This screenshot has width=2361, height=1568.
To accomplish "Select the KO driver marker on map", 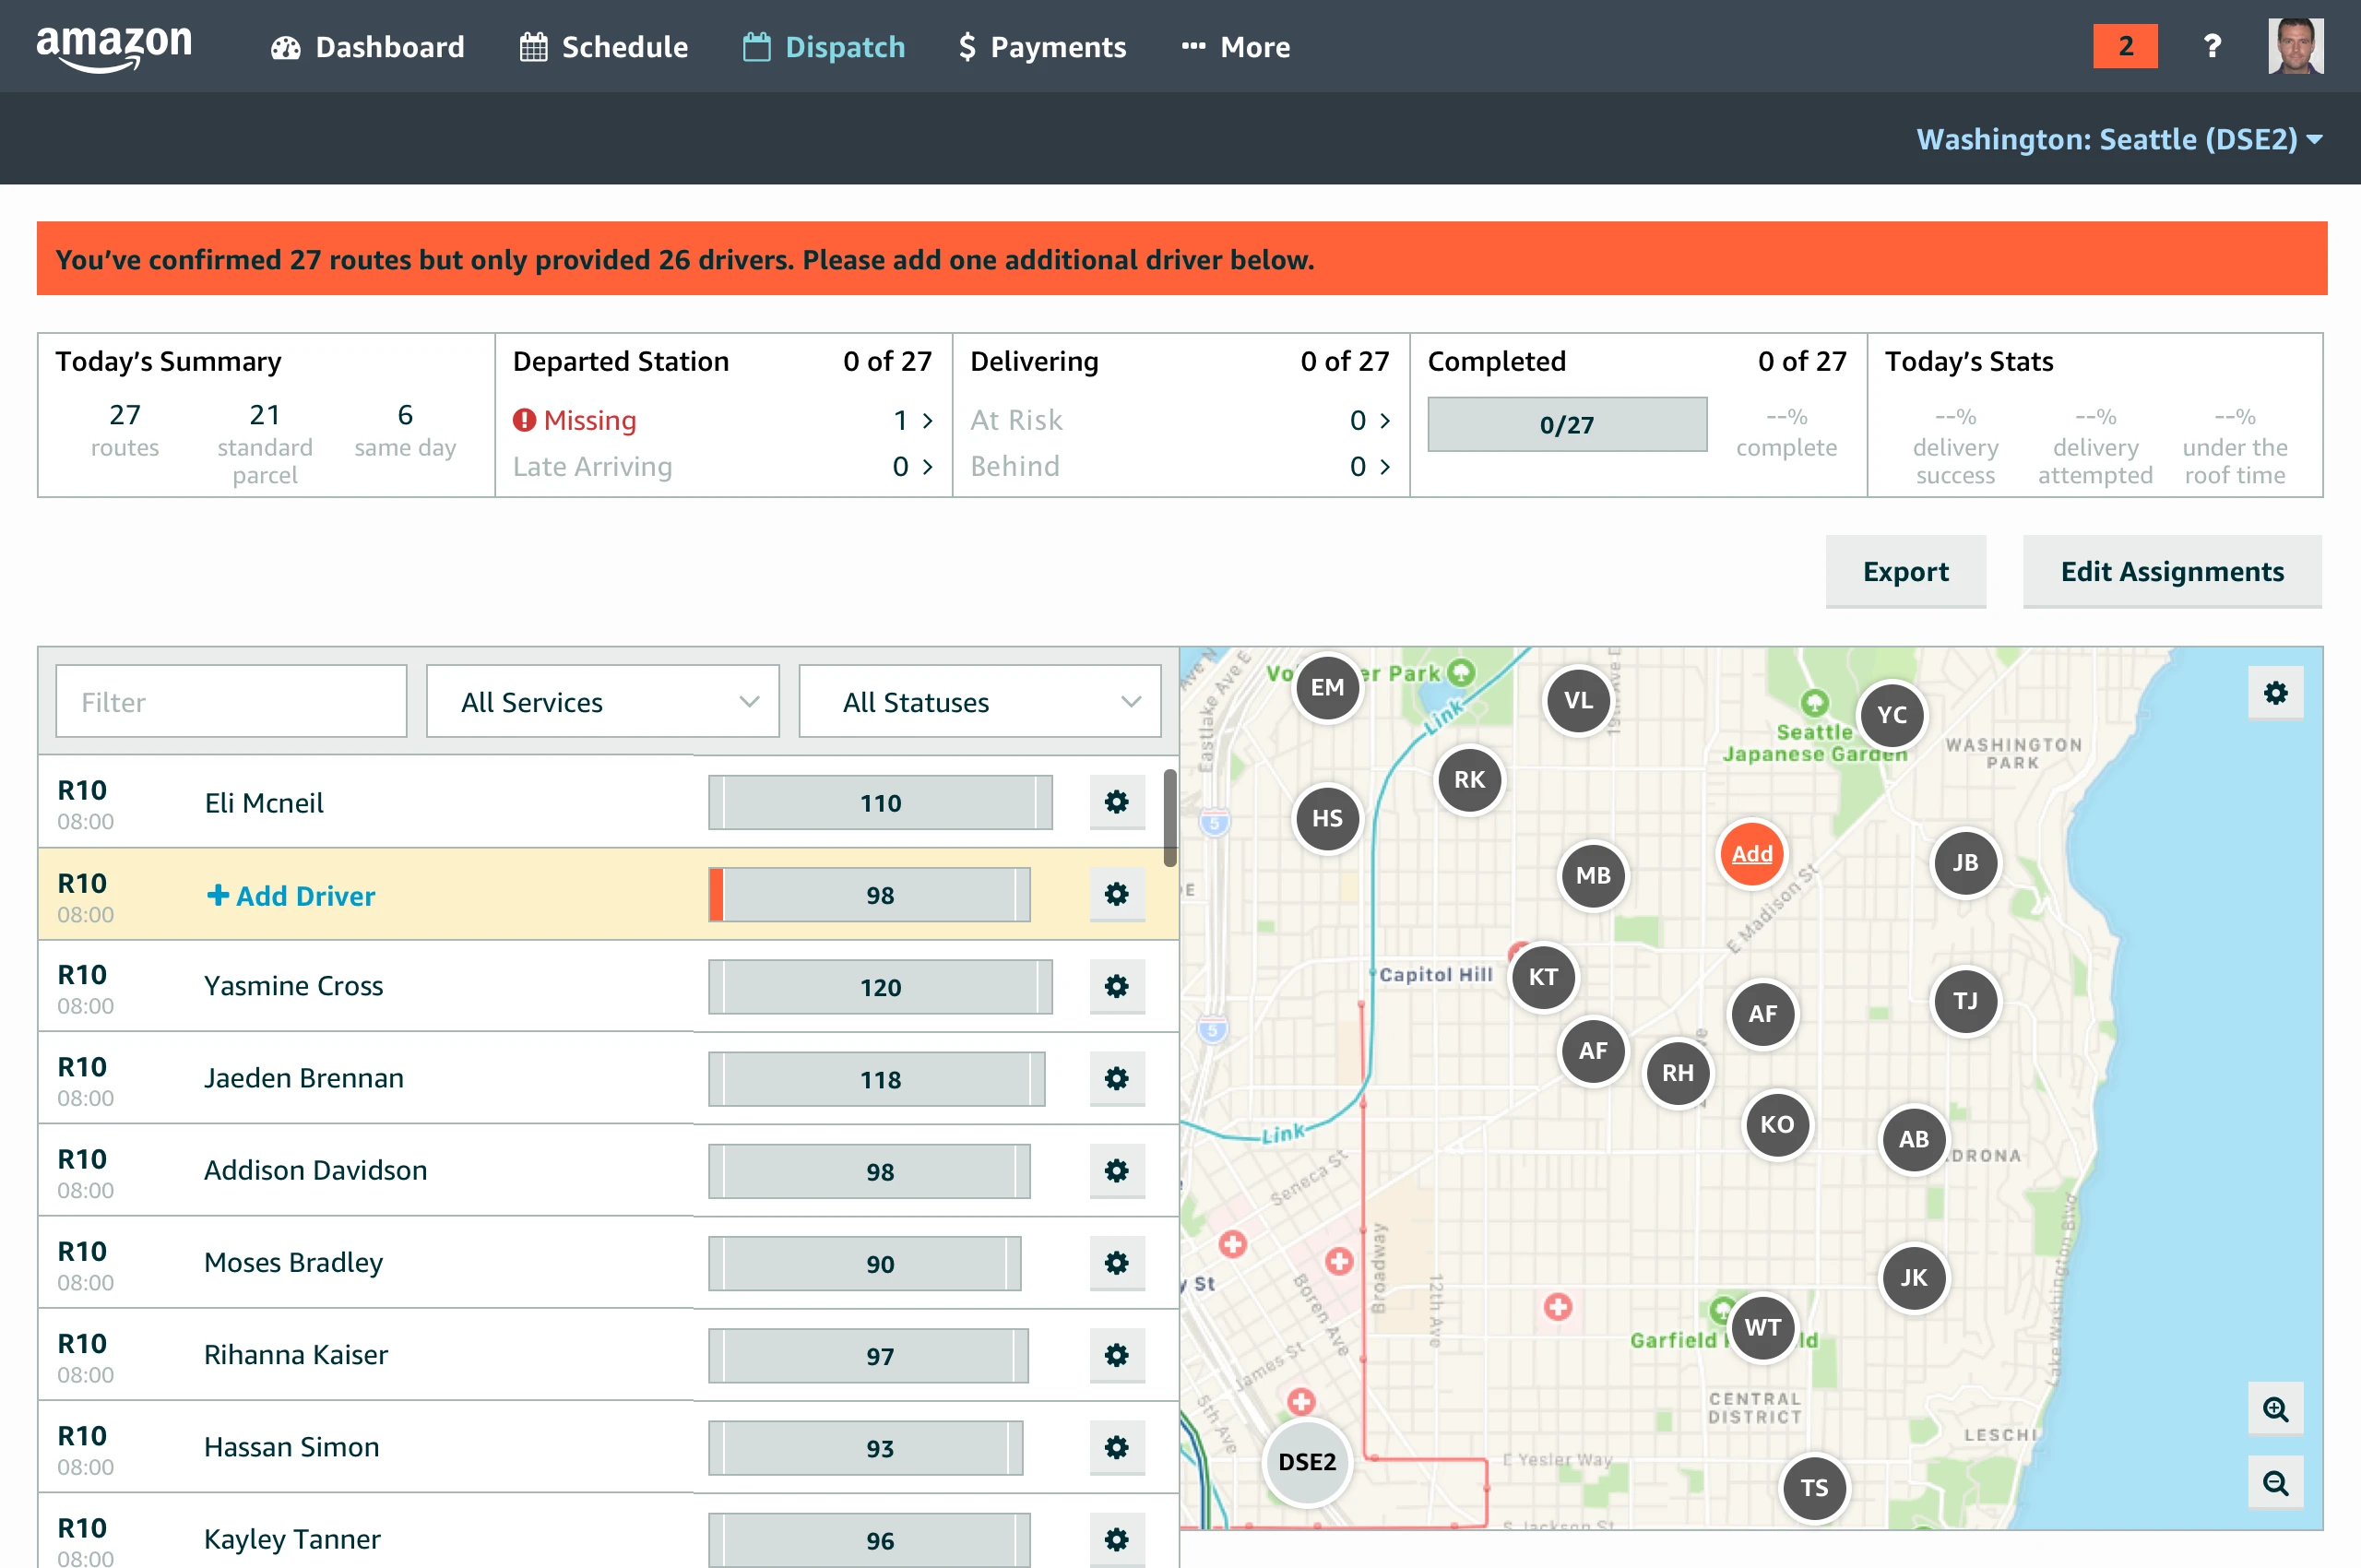I will point(1777,1124).
